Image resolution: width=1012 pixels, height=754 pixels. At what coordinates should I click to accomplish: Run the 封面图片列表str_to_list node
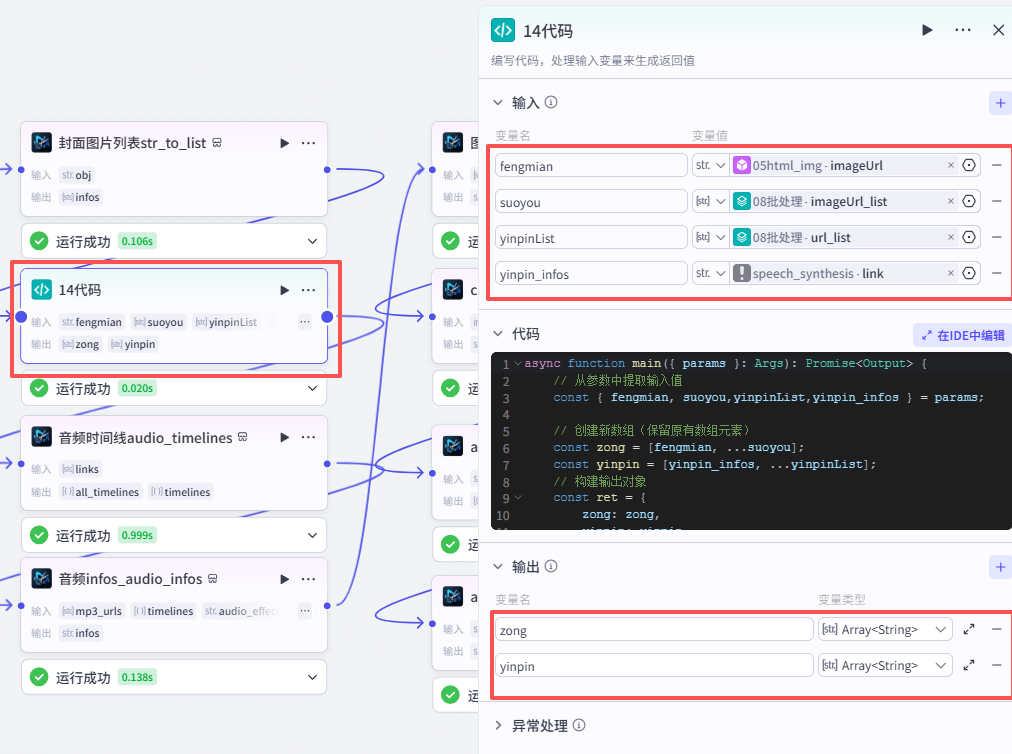284,143
